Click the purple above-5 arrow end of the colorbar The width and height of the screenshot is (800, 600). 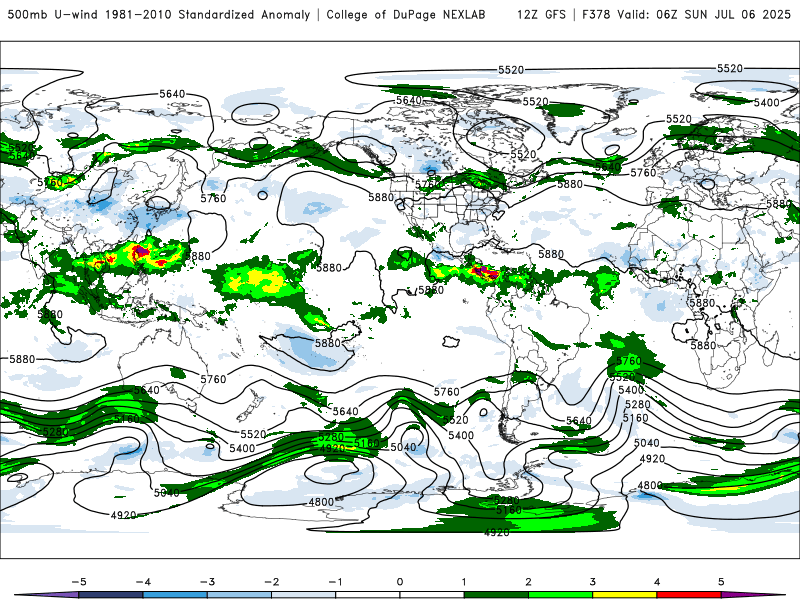point(753,595)
